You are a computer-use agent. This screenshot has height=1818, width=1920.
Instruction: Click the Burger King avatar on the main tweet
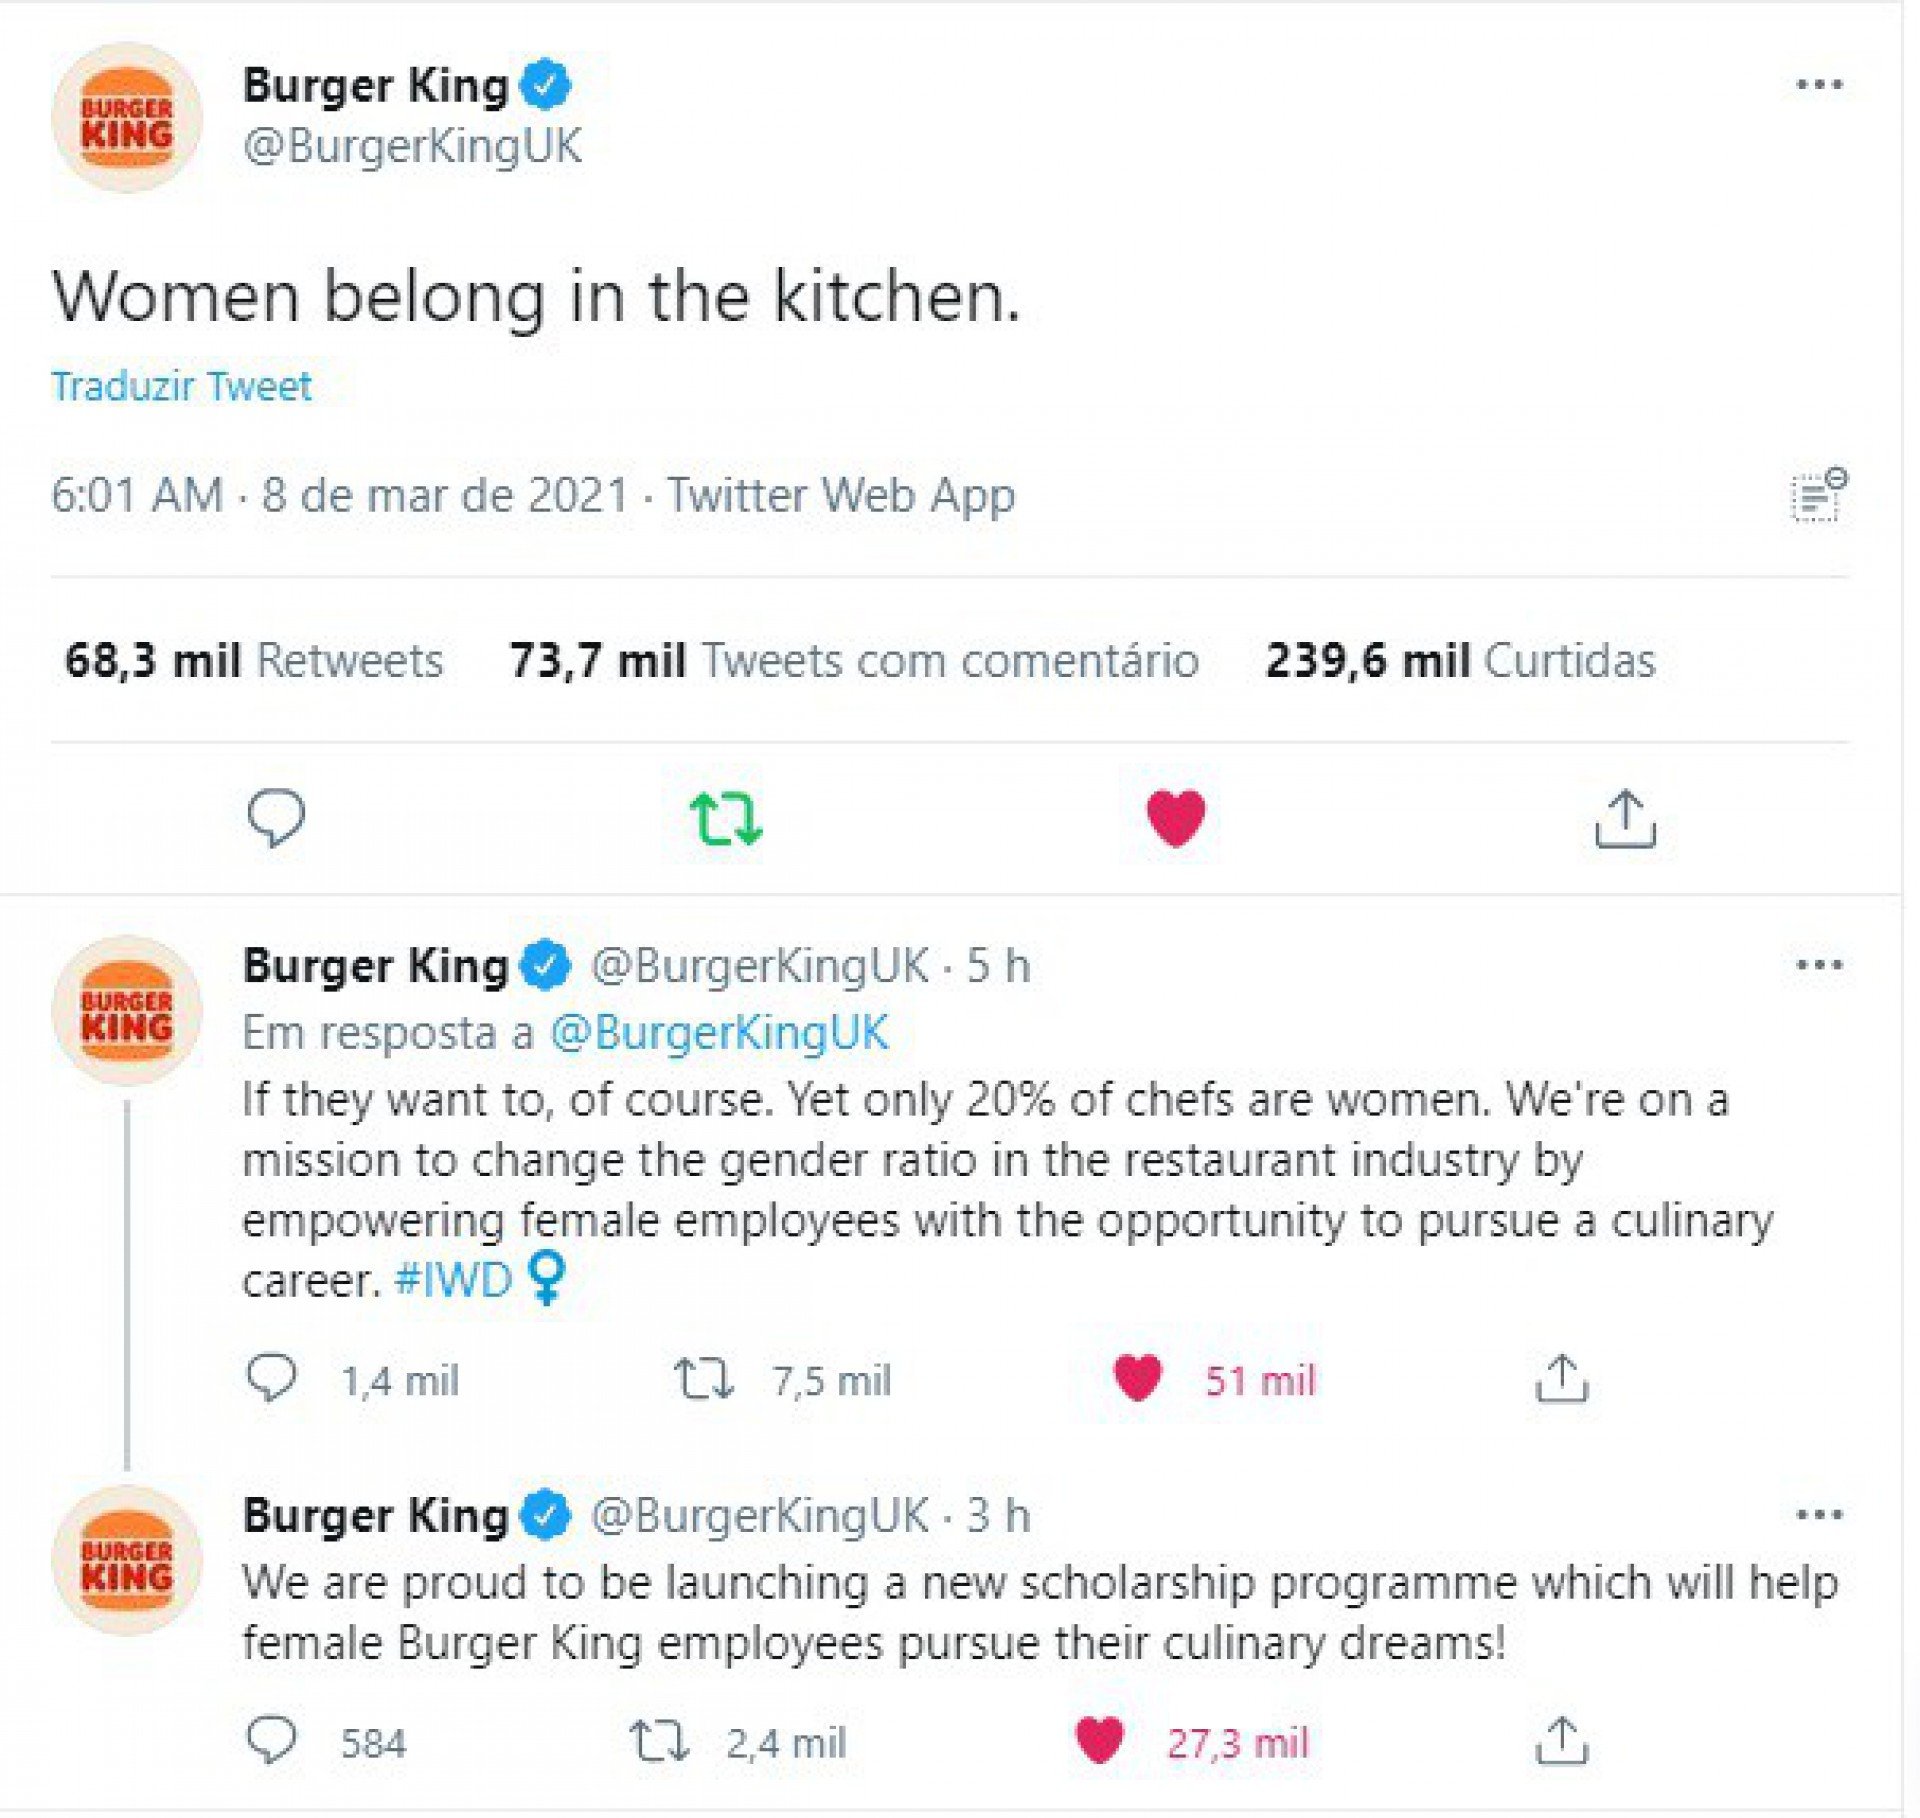pyautogui.click(x=127, y=118)
